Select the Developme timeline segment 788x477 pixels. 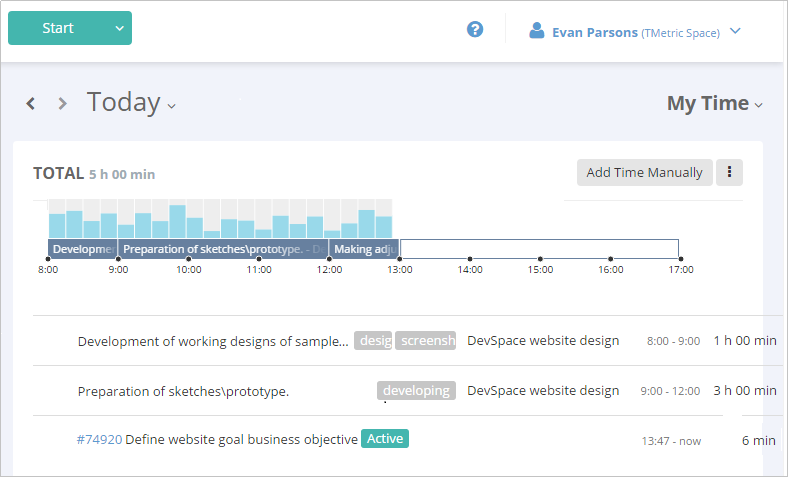click(82, 249)
